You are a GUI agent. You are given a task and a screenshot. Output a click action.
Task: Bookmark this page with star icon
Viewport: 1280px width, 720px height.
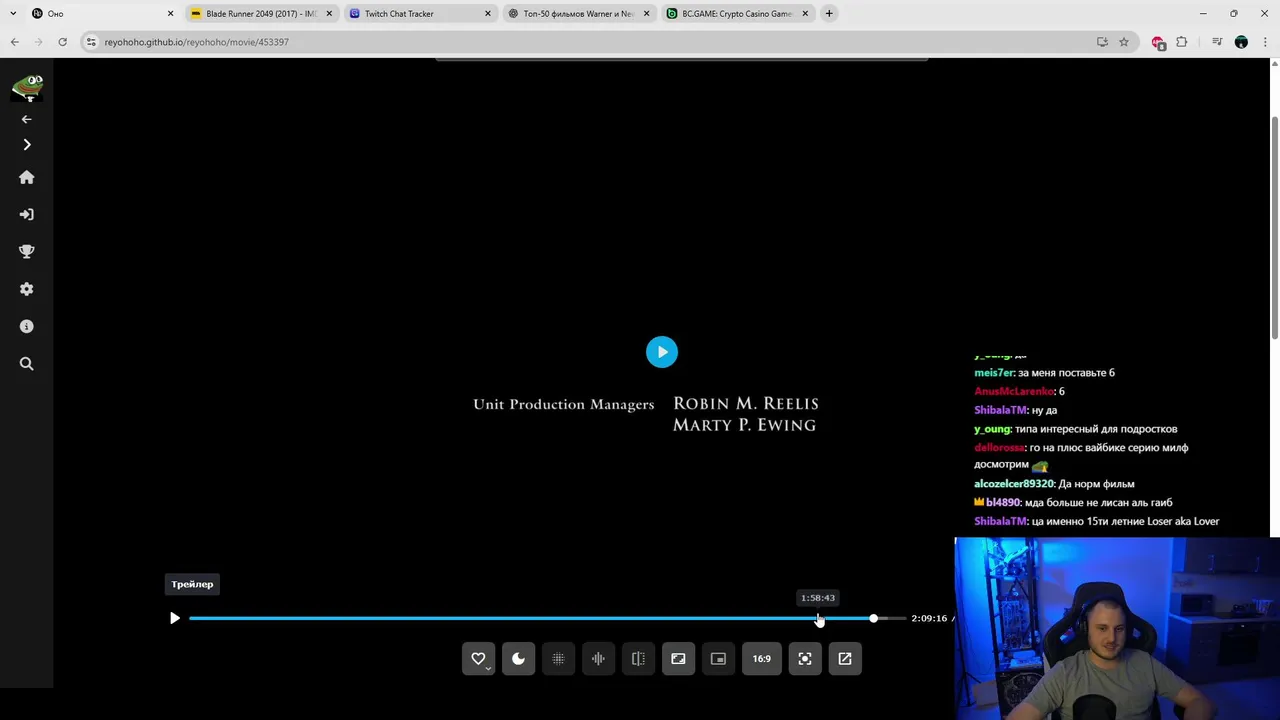[1124, 42]
